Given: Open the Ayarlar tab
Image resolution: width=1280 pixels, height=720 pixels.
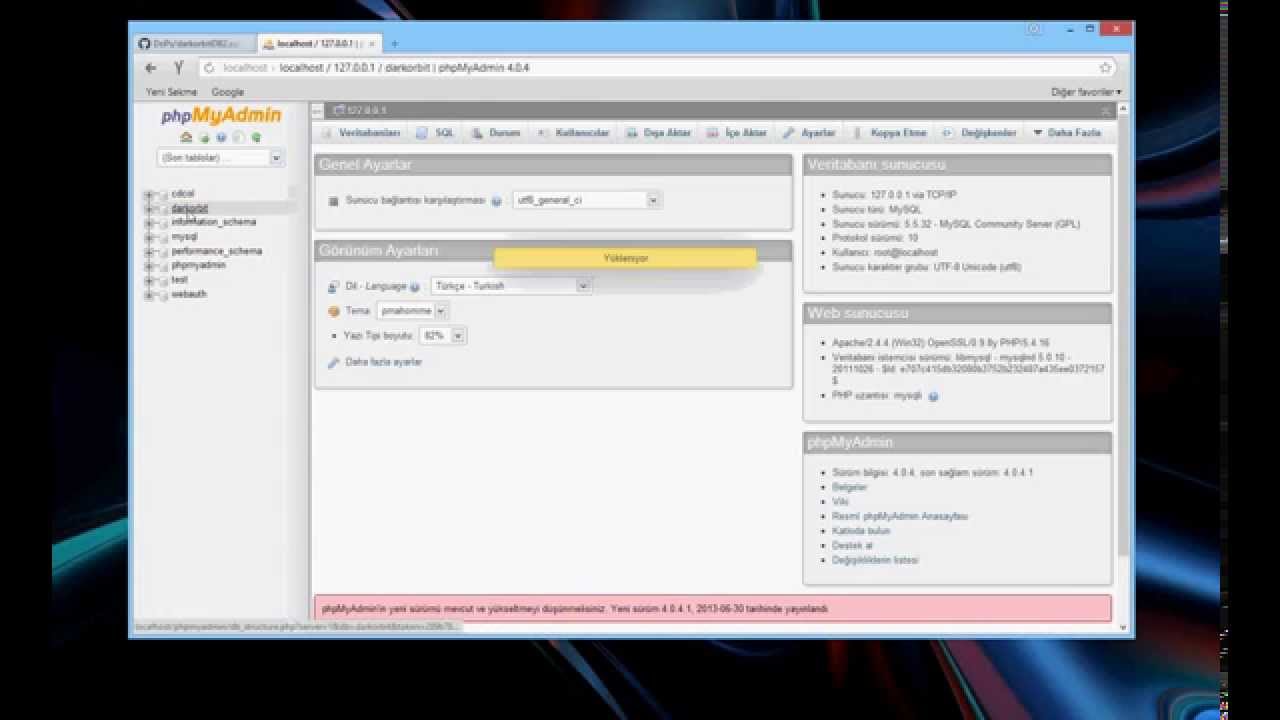Looking at the screenshot, I should tap(809, 133).
